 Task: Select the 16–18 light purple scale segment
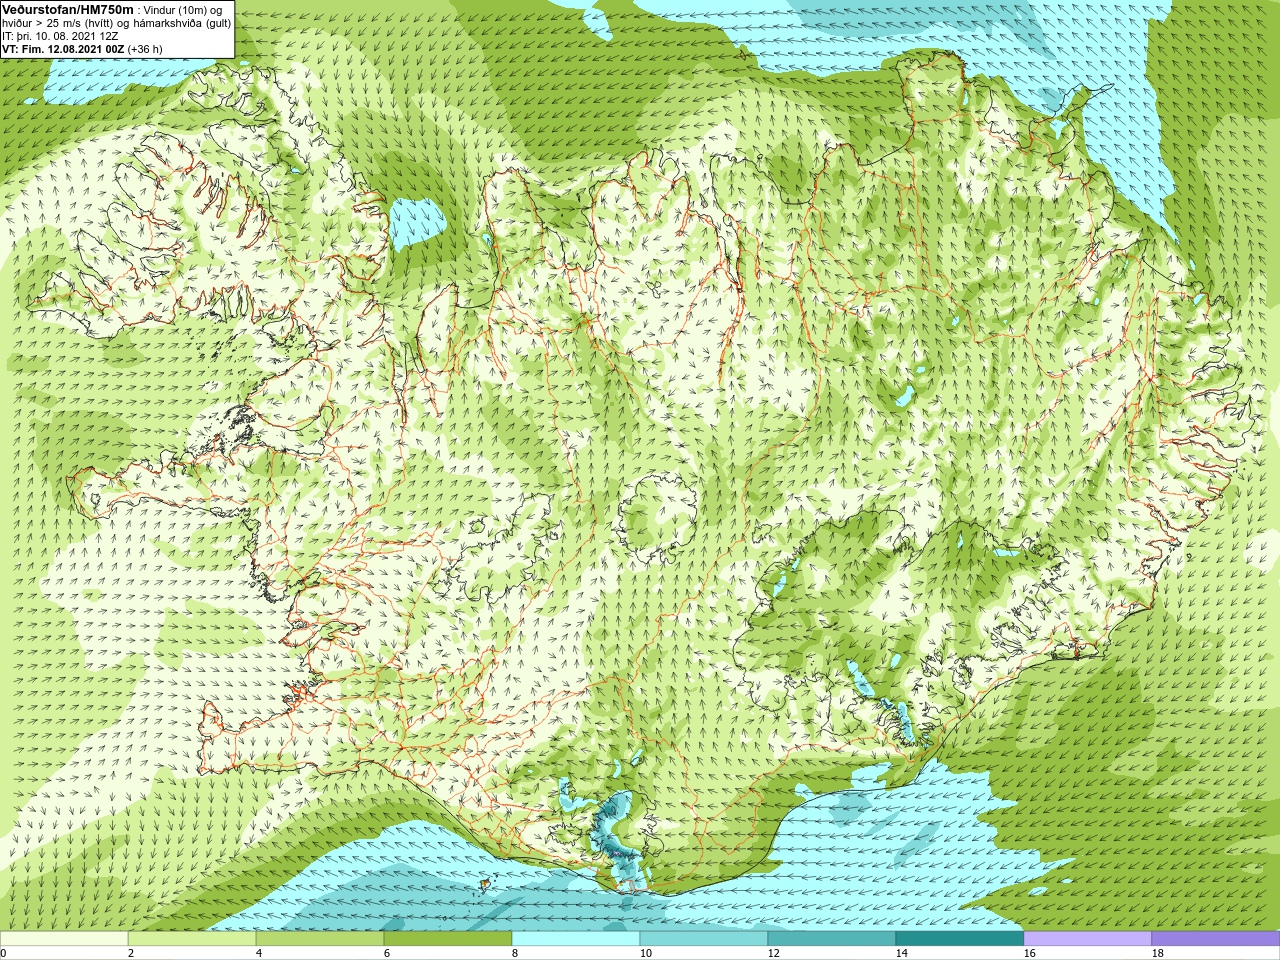pyautogui.click(x=1088, y=939)
